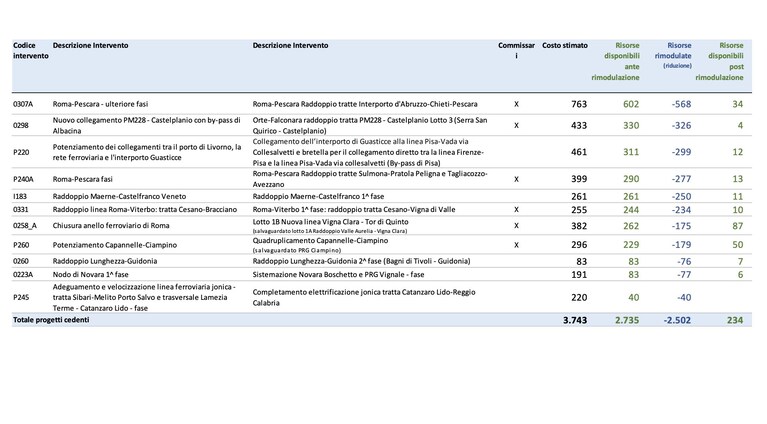This screenshot has height=424, width=767.
Task: Select the Quadruplicamento Capannelle-Ciampino description
Action: point(320,241)
